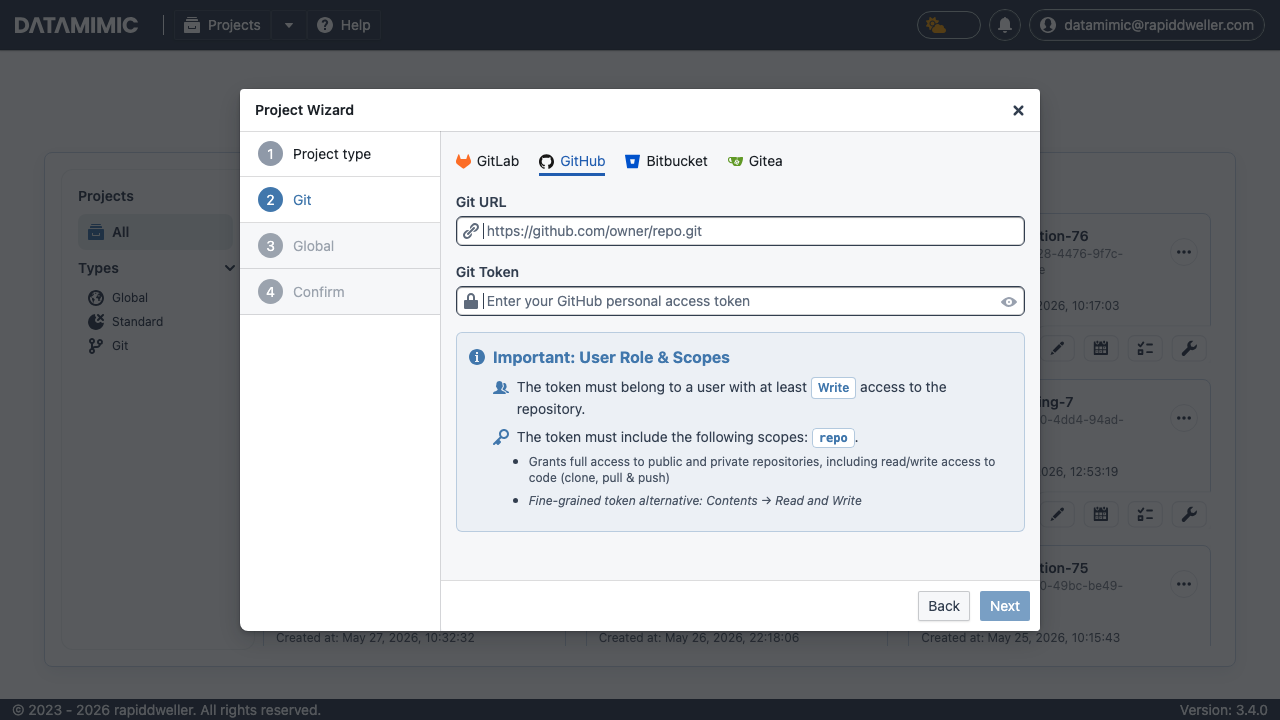
Task: Filter by Global project type
Action: point(130,298)
